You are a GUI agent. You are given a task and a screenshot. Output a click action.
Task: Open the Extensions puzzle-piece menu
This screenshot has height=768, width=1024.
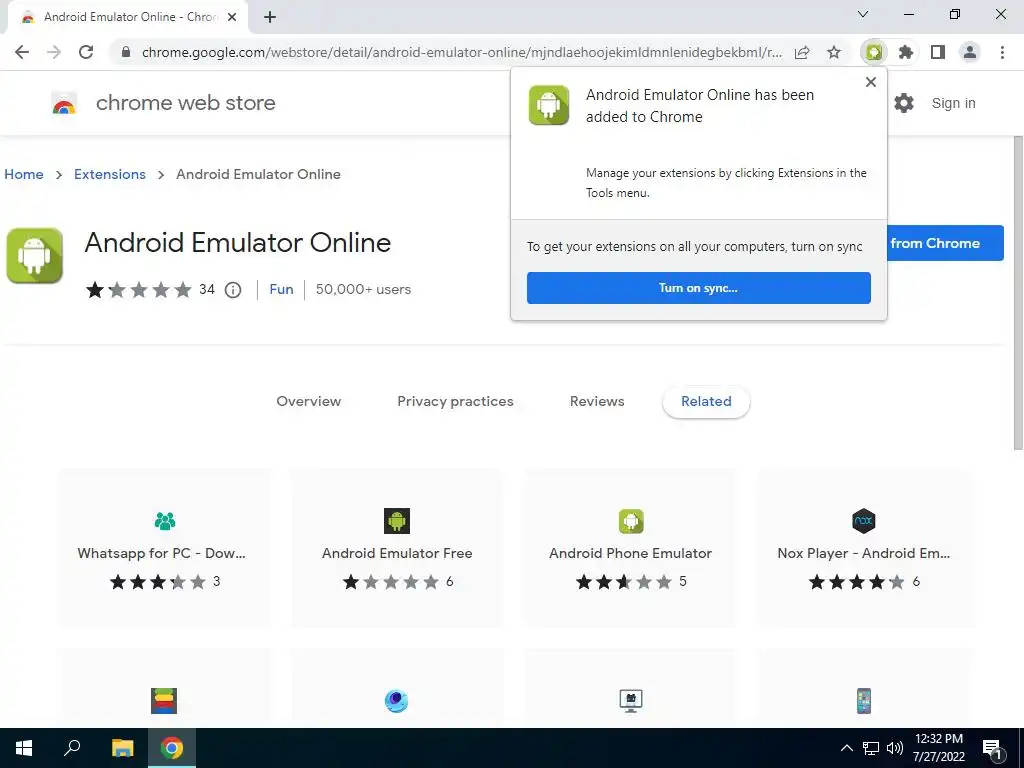(x=906, y=52)
